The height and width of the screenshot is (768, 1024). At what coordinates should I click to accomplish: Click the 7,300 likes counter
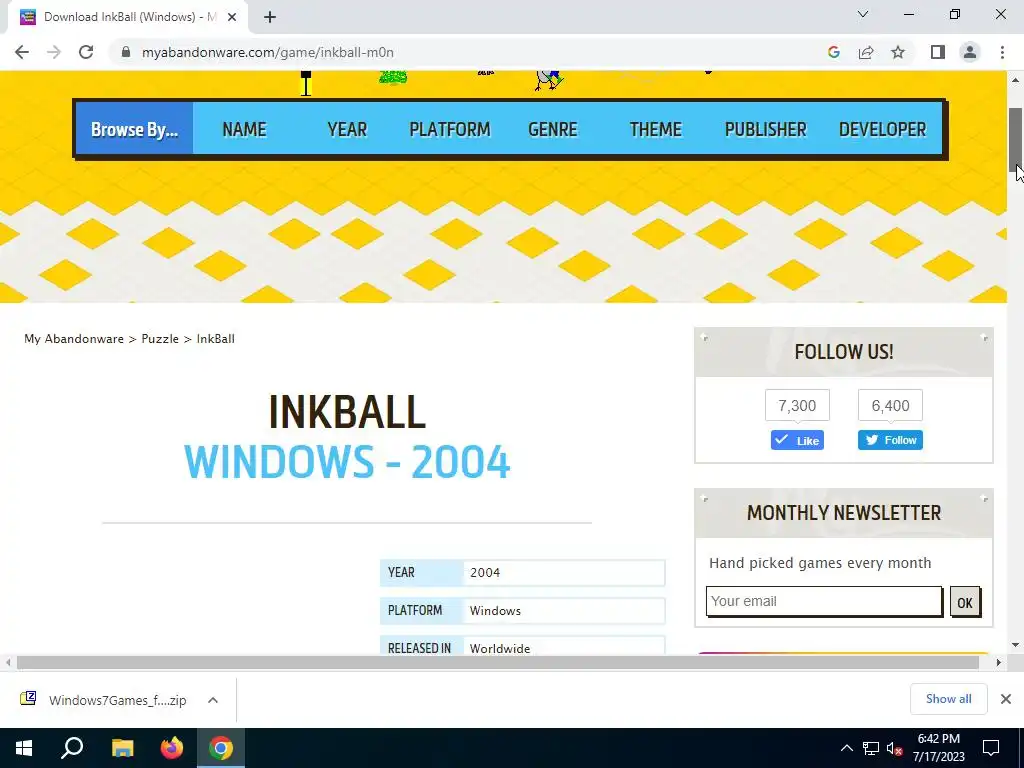[x=797, y=406]
